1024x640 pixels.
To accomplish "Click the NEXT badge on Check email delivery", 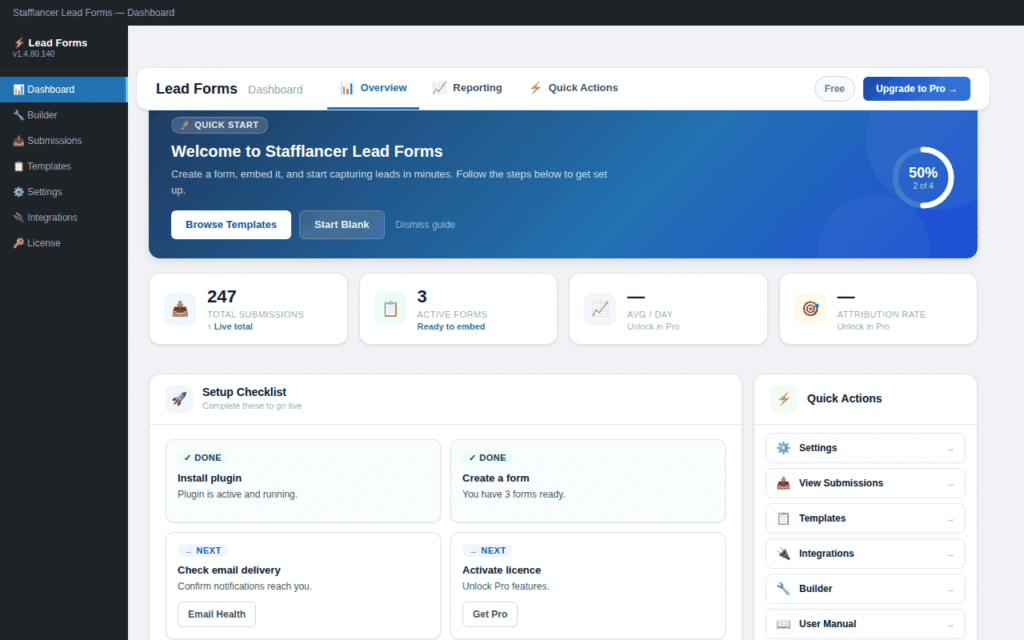I will click(202, 551).
